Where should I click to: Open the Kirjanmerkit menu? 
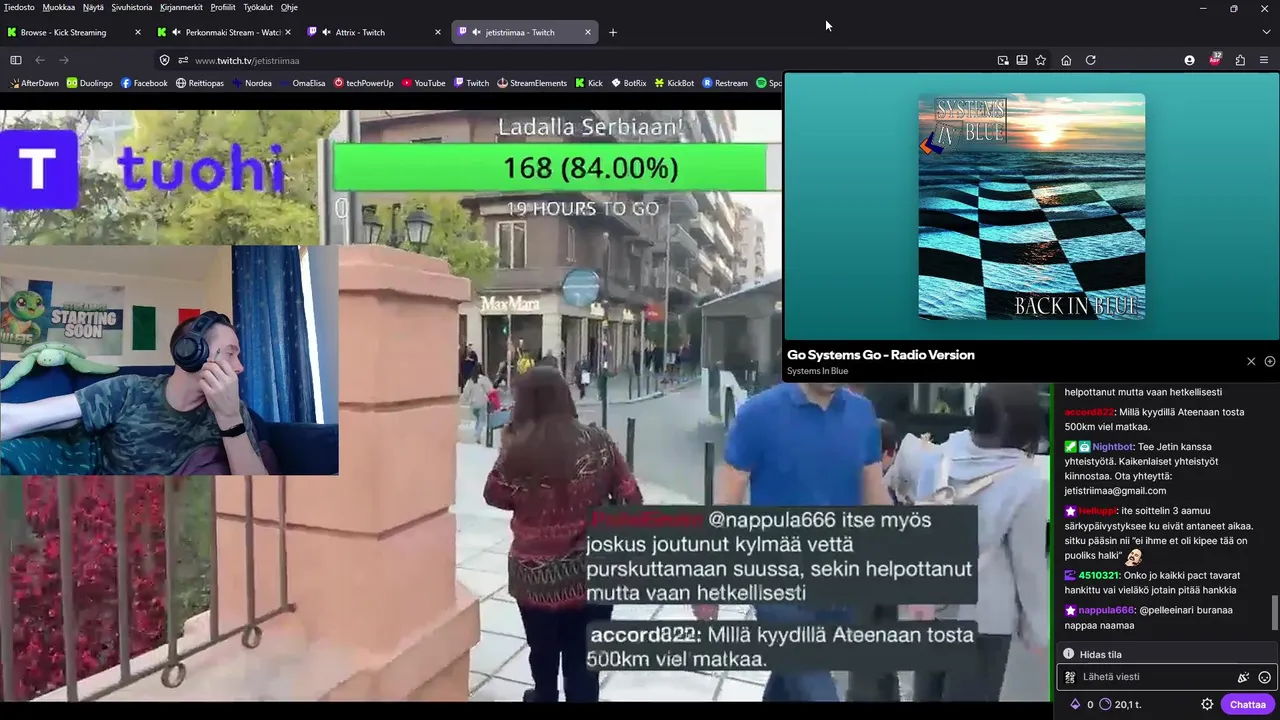point(181,7)
